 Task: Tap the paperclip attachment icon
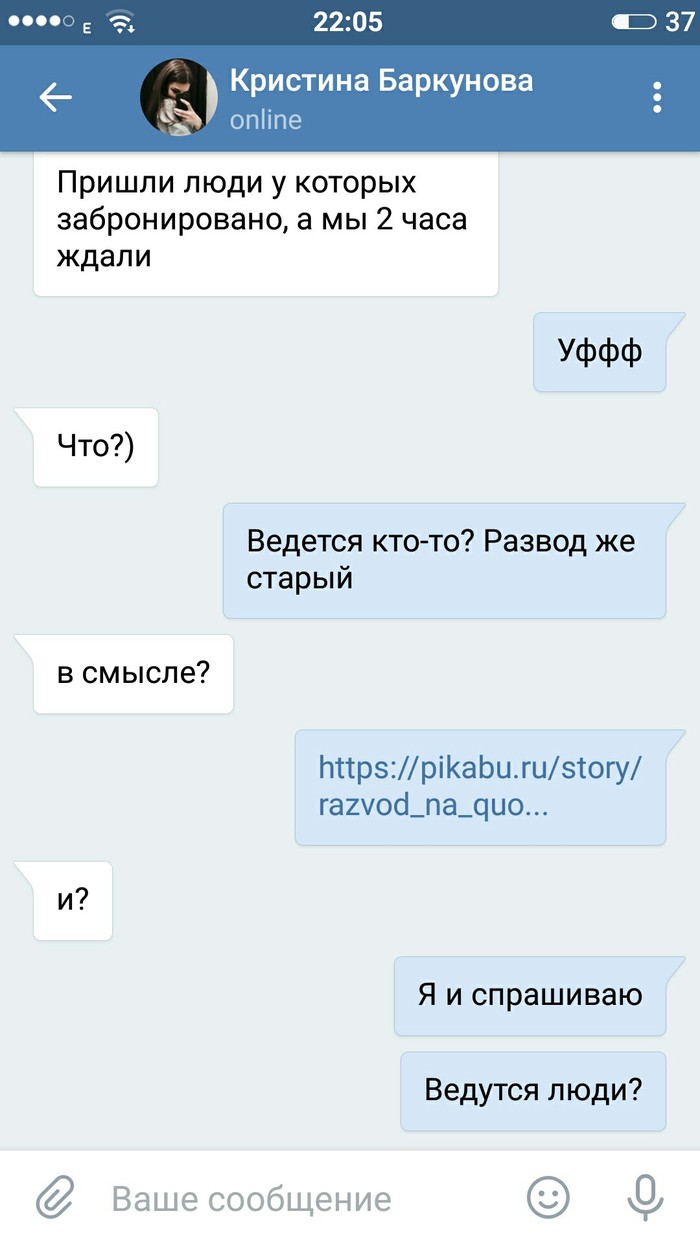56,1197
